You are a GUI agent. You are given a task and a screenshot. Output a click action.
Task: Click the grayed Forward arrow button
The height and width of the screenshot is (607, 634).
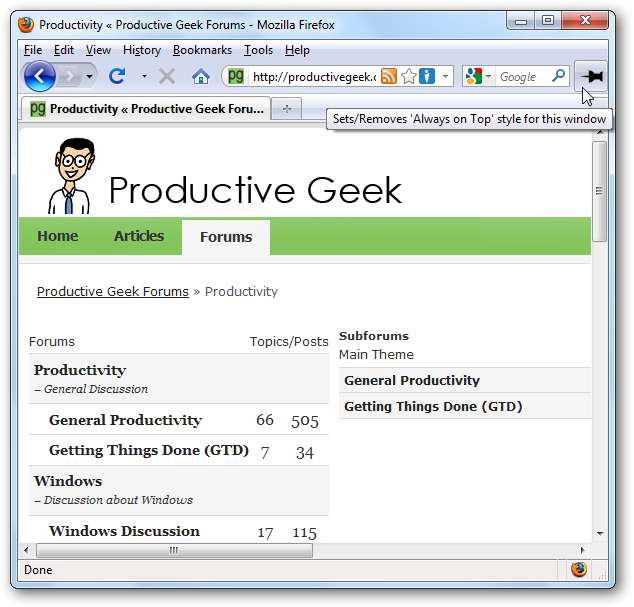point(70,76)
